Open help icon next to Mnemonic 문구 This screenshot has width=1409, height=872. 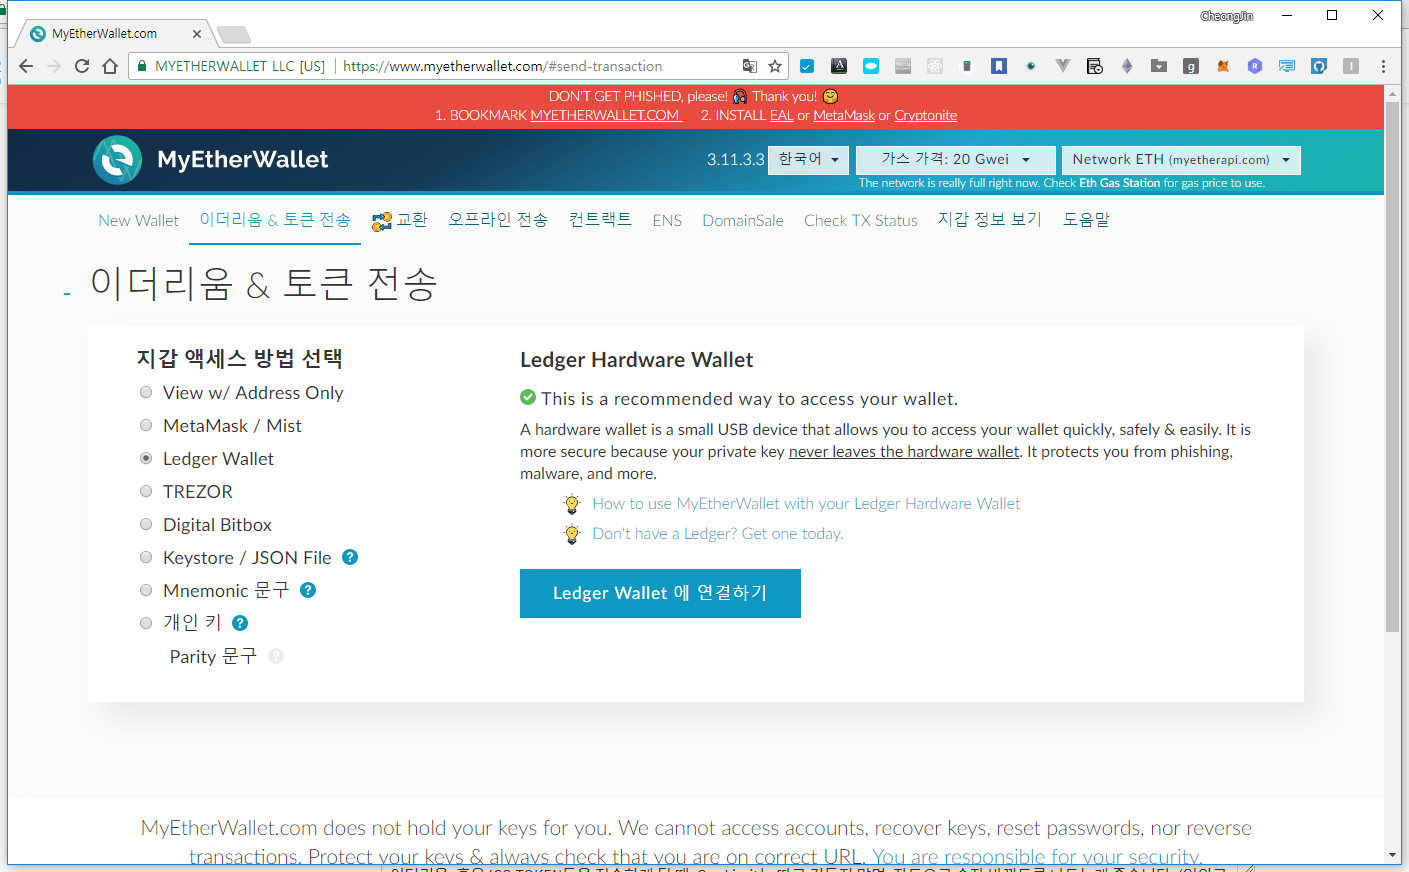pos(308,590)
